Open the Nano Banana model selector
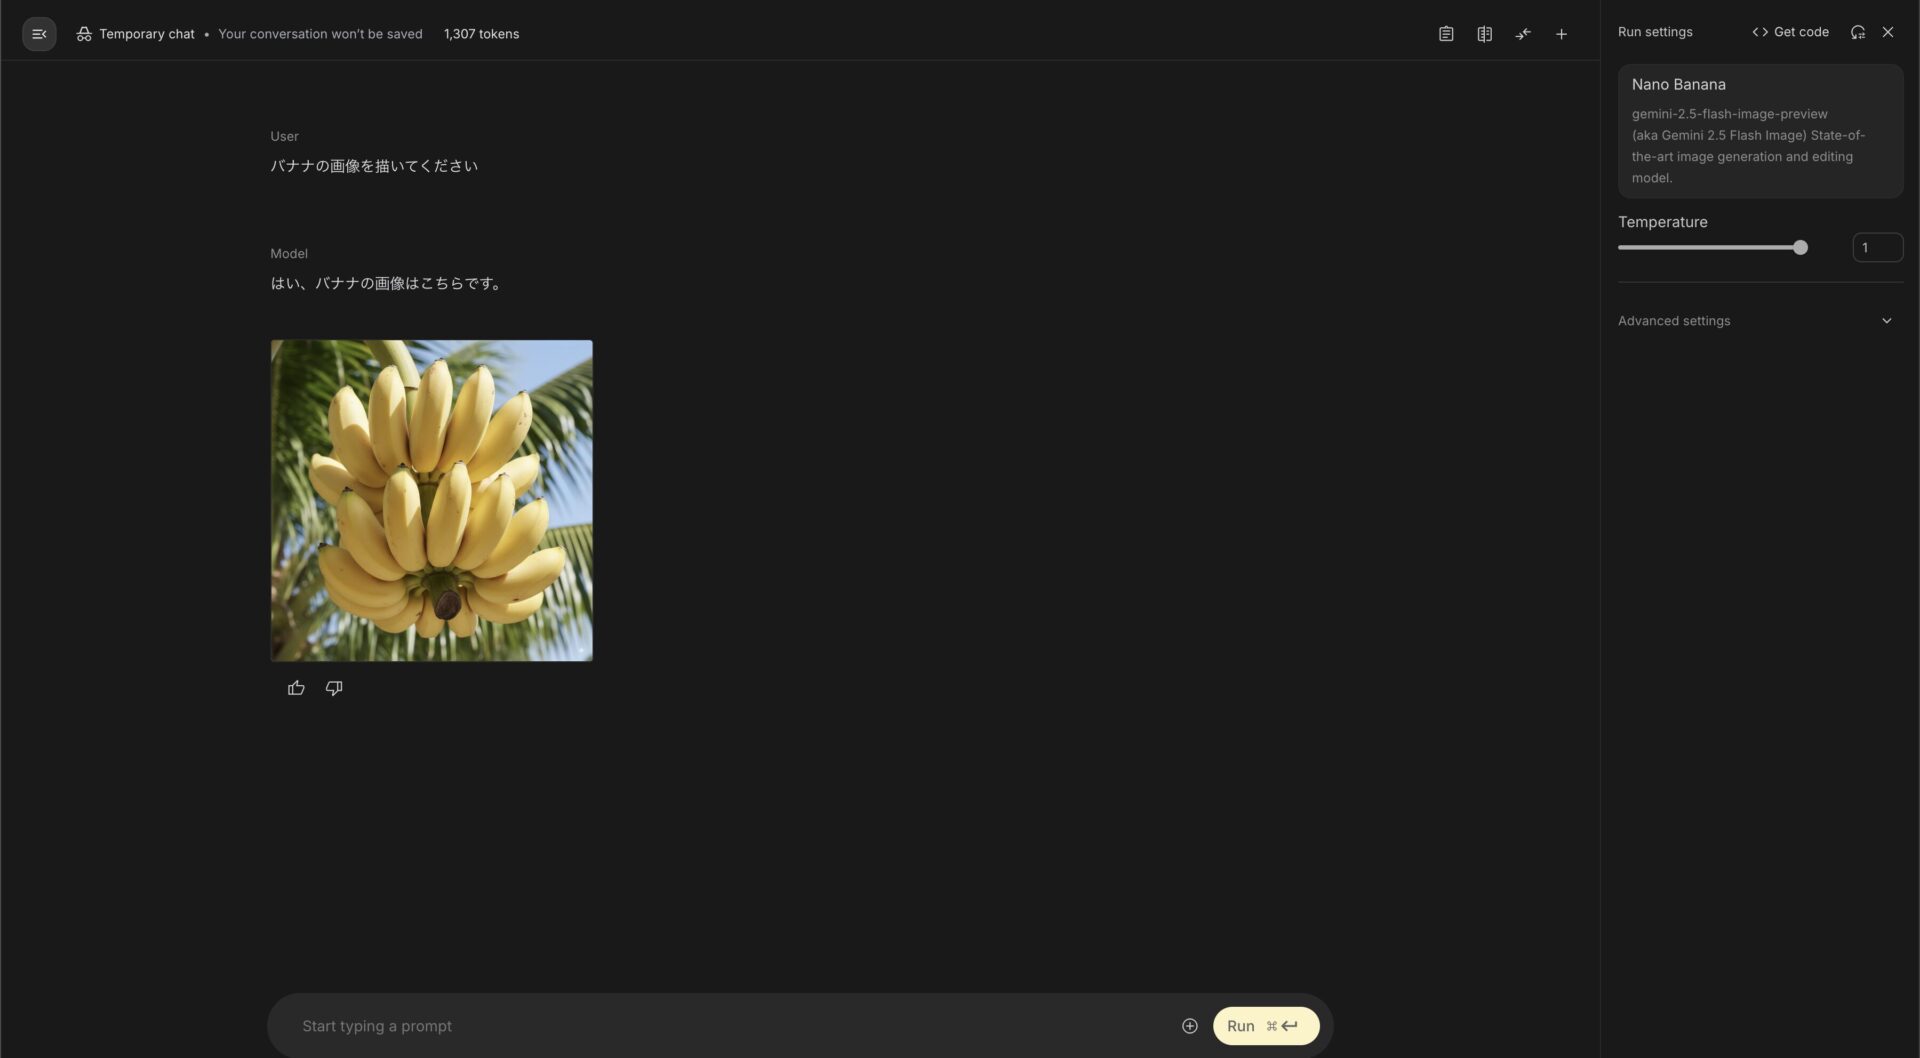This screenshot has width=1920, height=1058. click(x=1760, y=130)
